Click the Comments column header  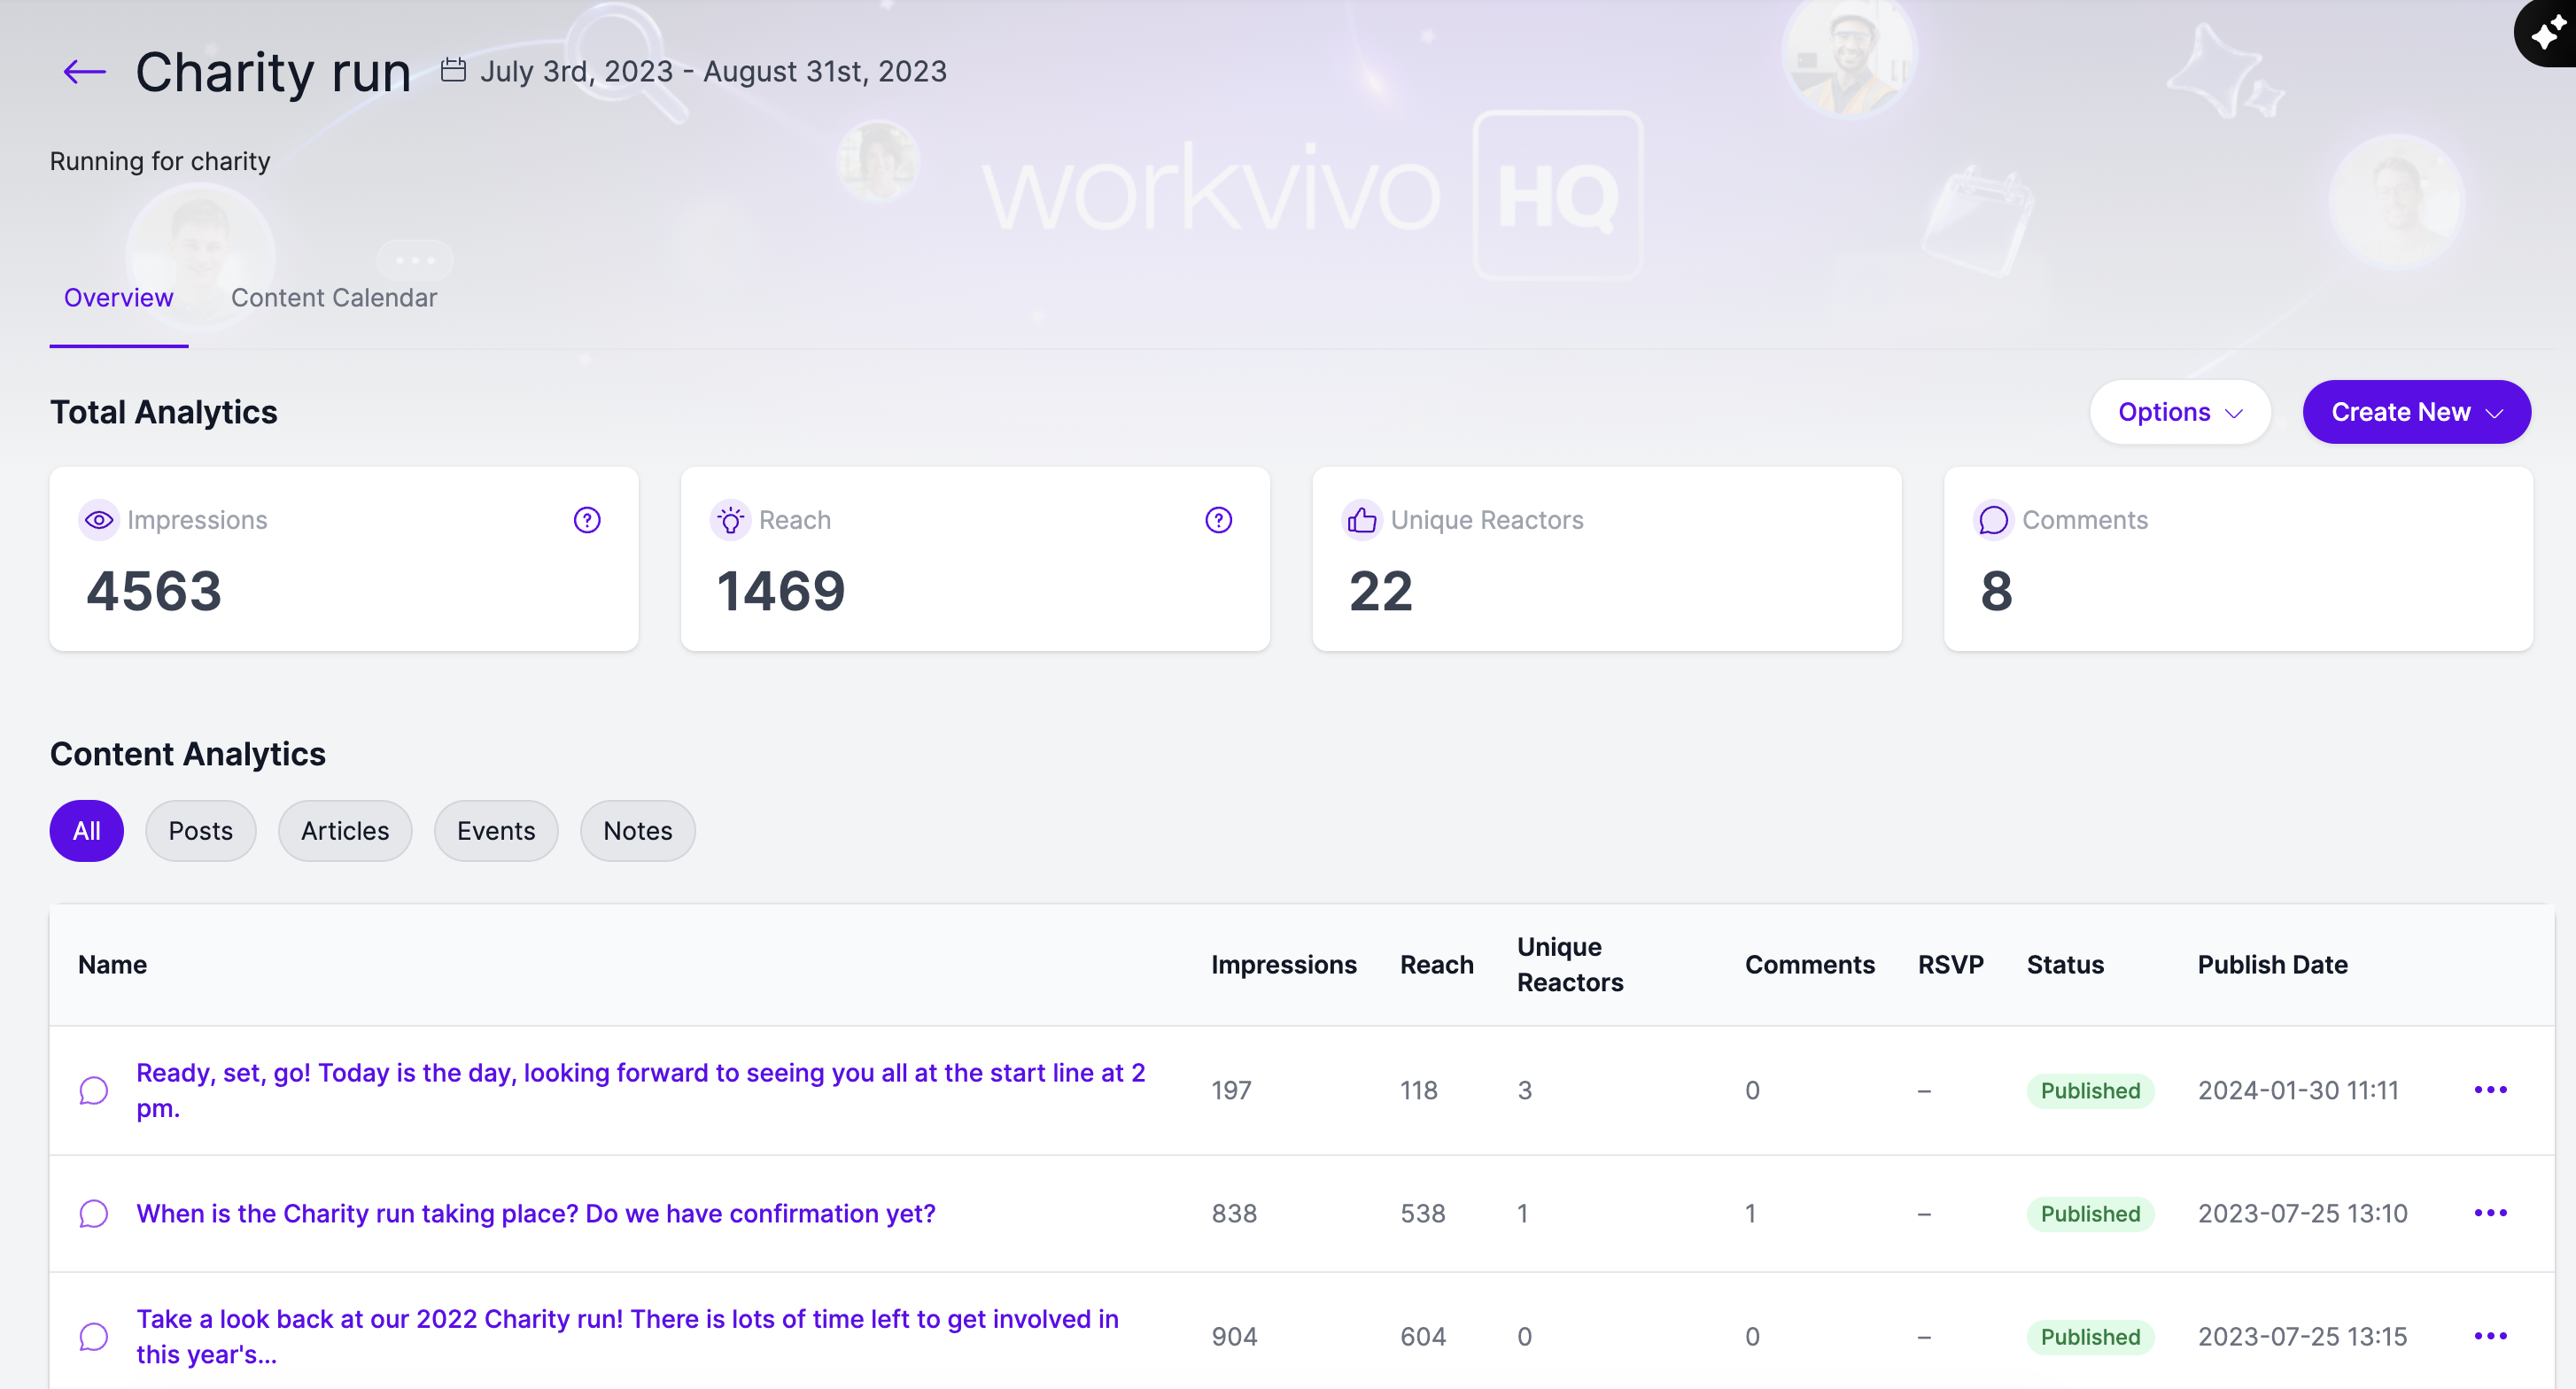point(1810,965)
